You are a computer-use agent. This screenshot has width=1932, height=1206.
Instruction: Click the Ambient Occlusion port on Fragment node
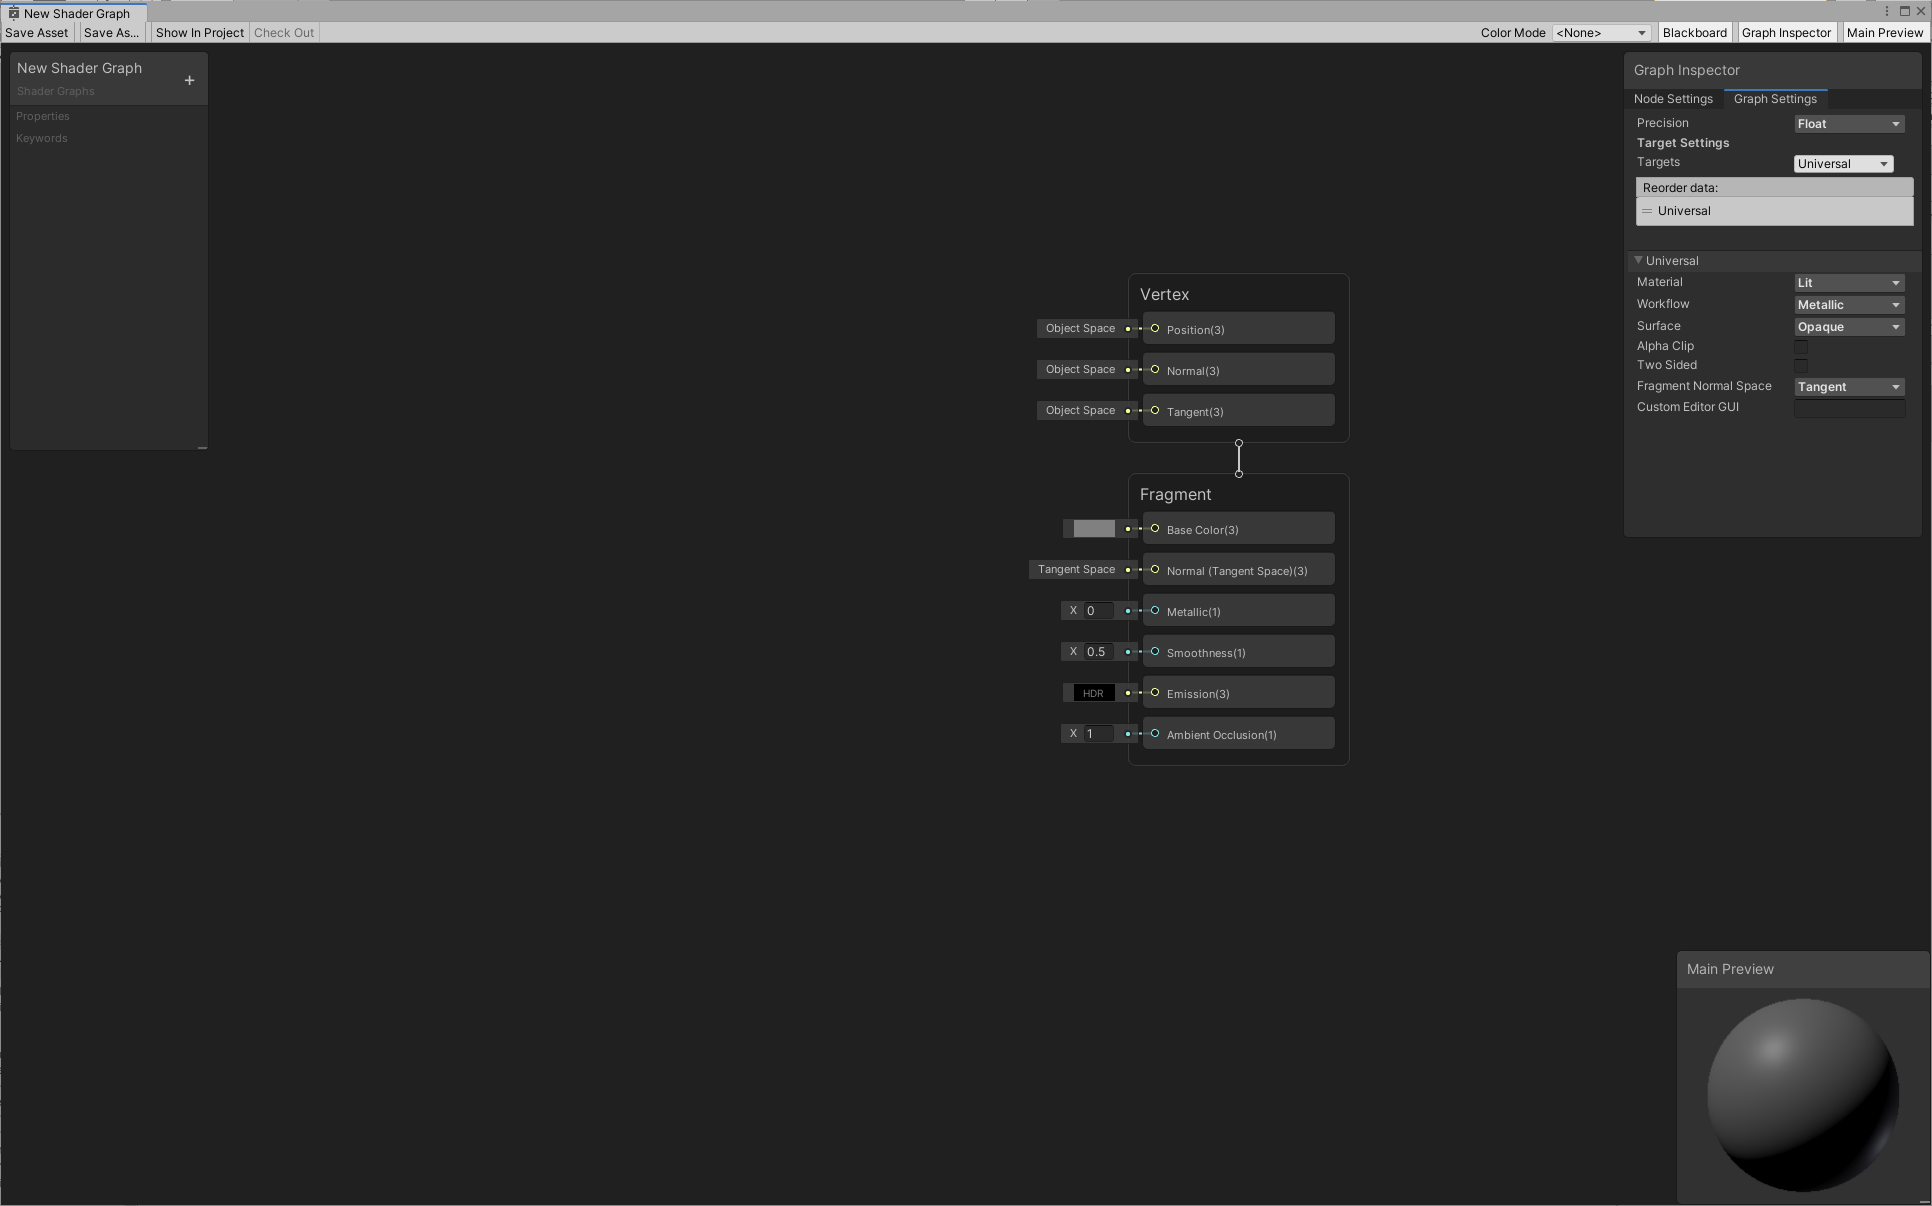(1155, 734)
